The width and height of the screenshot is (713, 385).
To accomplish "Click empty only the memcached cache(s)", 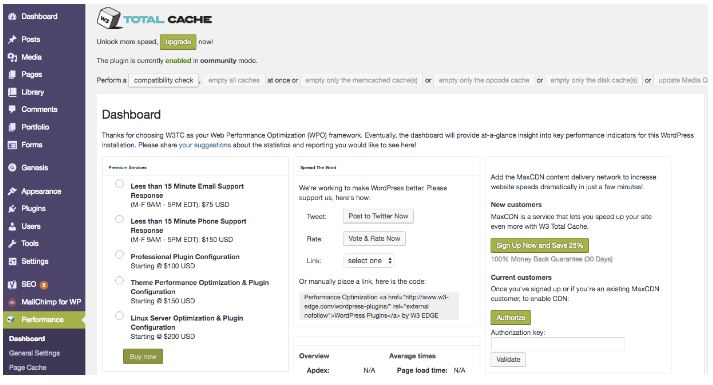I will [x=361, y=80].
